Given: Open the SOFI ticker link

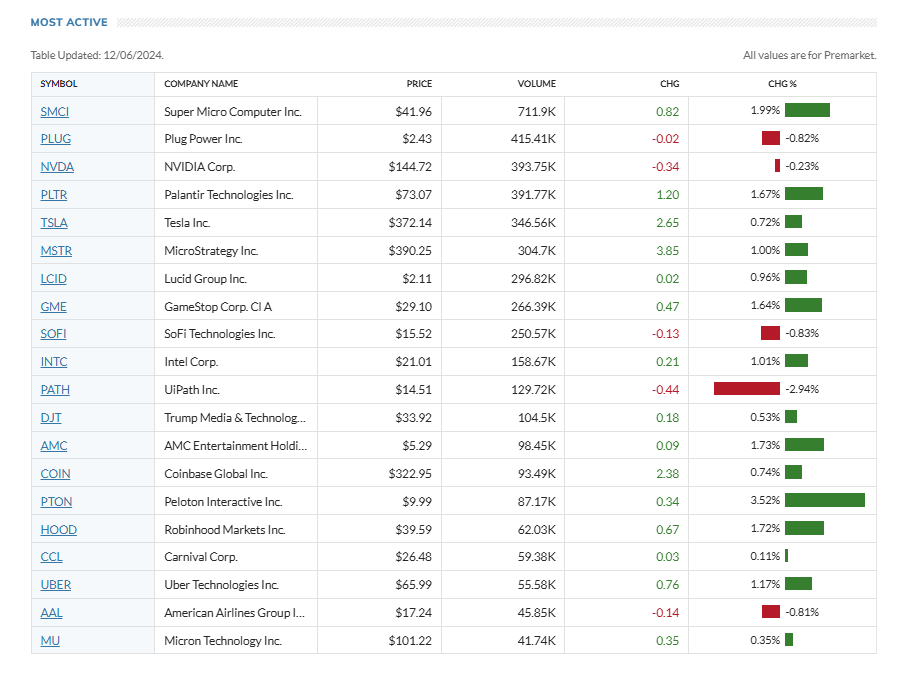Looking at the screenshot, I should (53, 334).
